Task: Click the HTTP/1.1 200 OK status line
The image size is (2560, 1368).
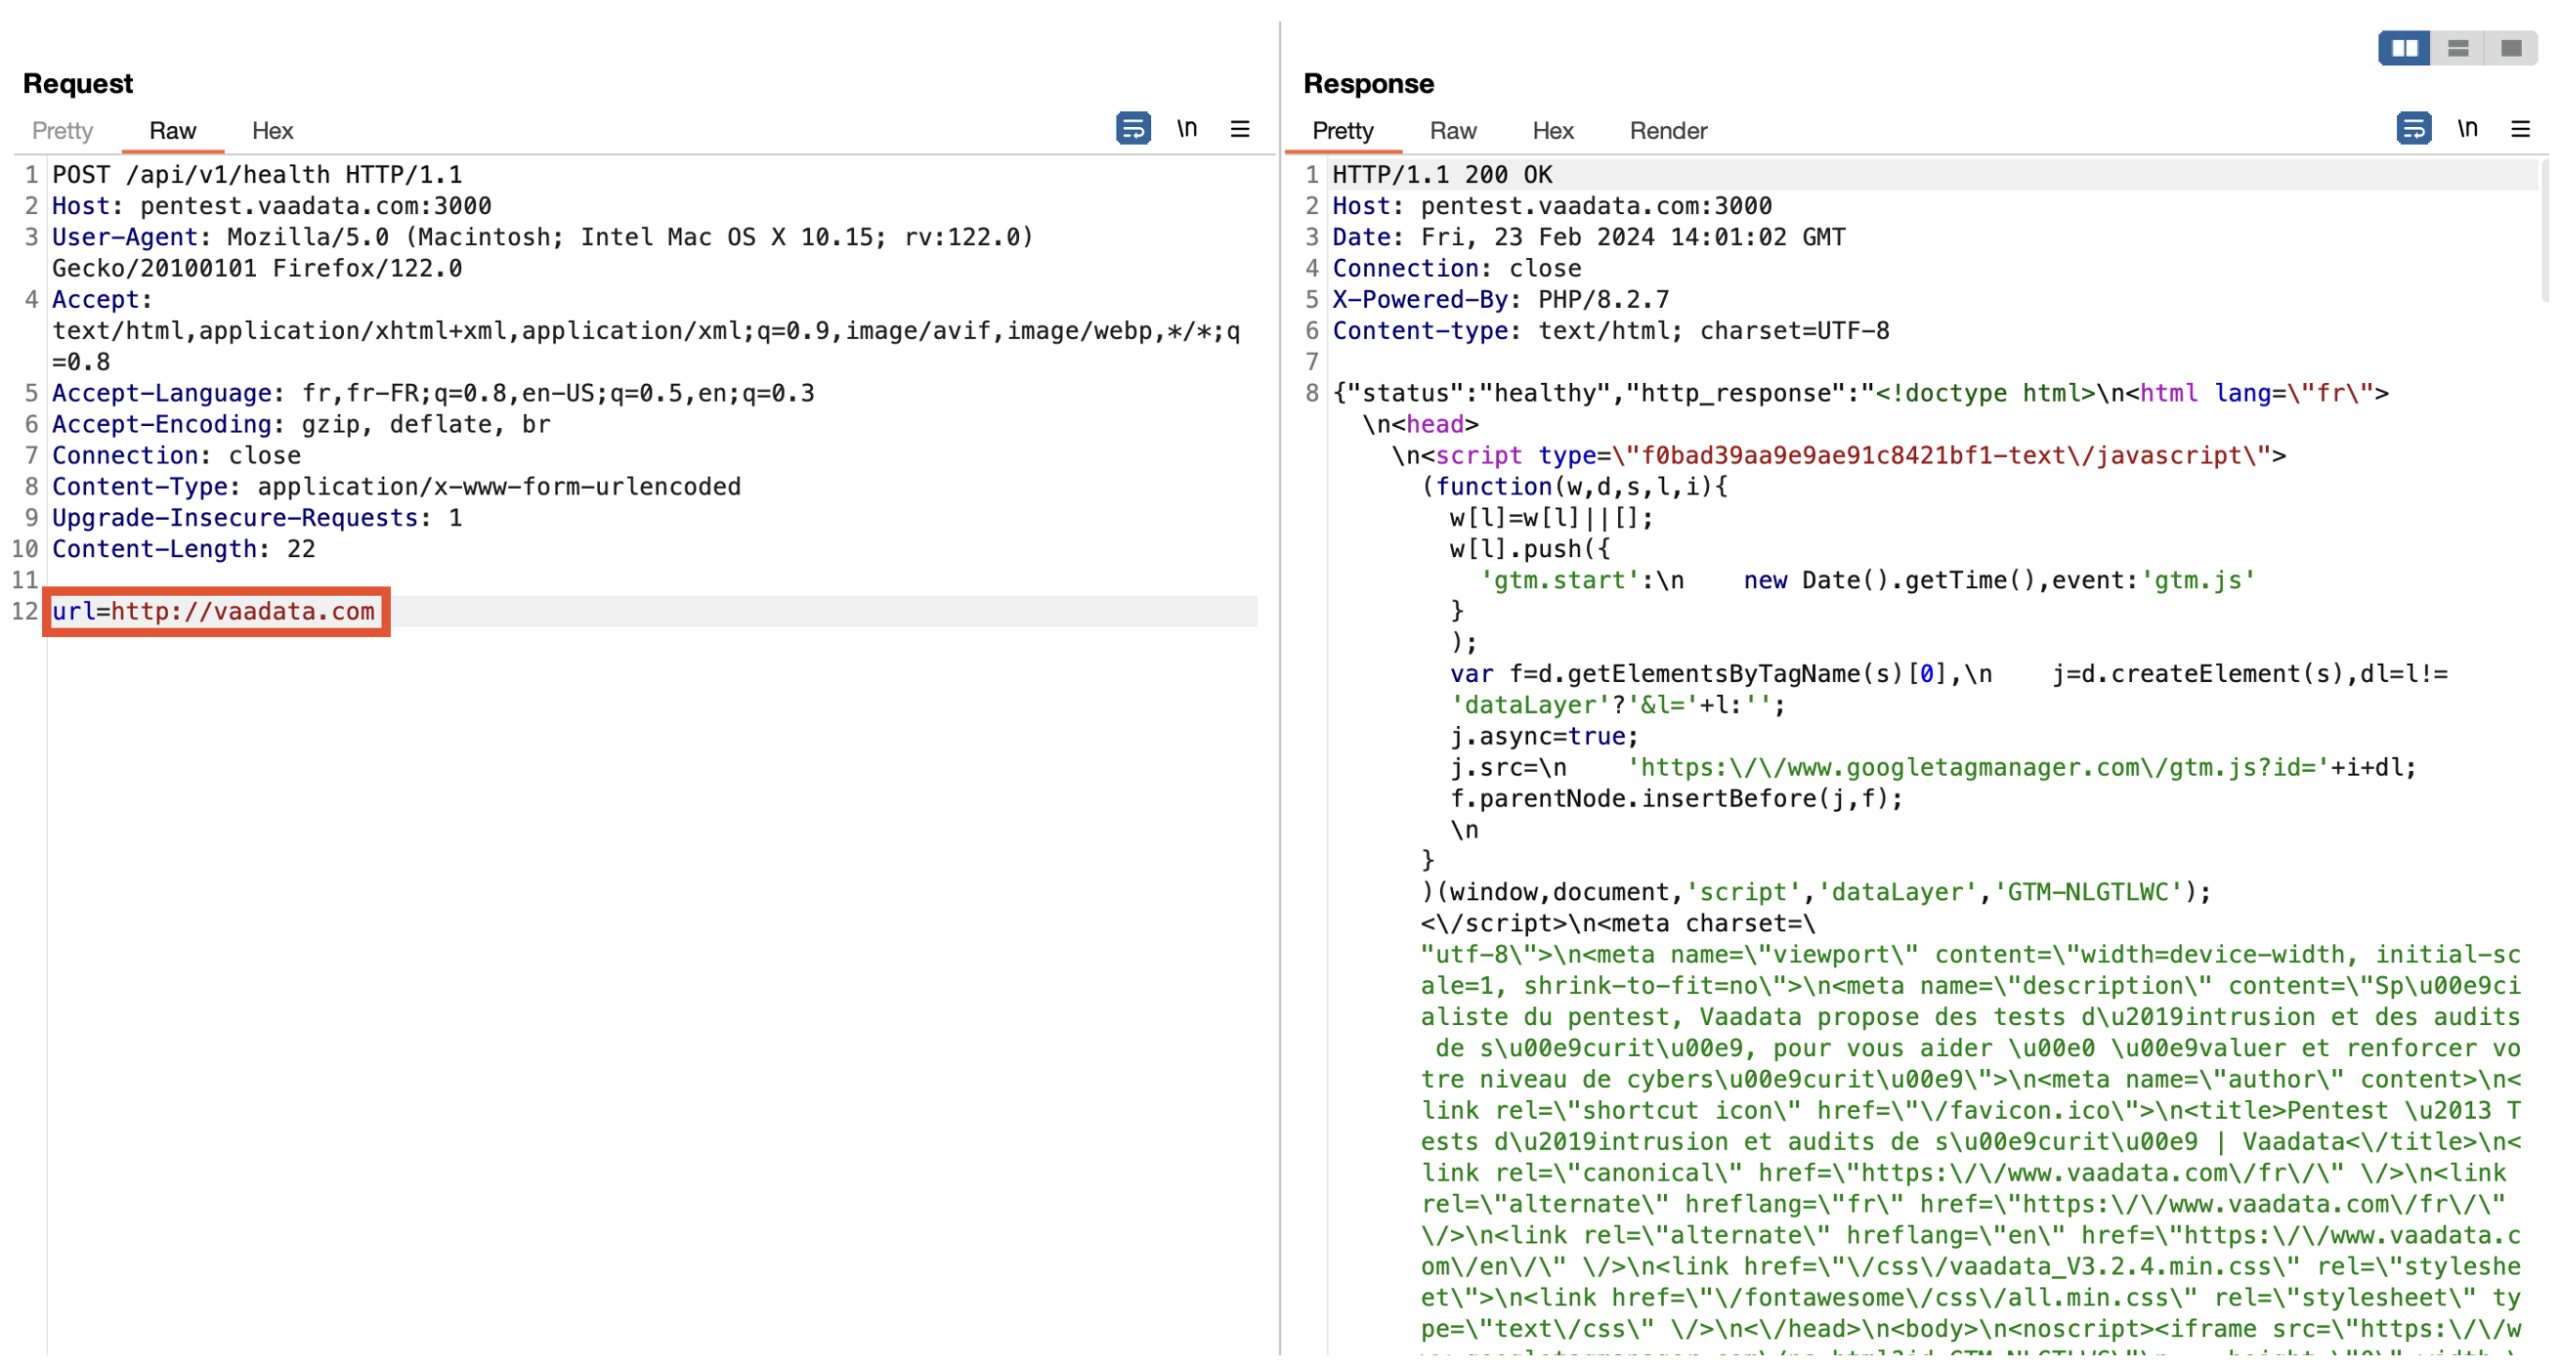Action: tap(1441, 175)
